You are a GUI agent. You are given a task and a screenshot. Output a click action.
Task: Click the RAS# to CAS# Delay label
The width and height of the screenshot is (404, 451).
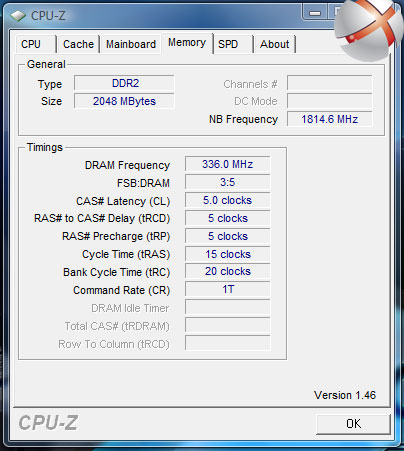click(x=102, y=218)
